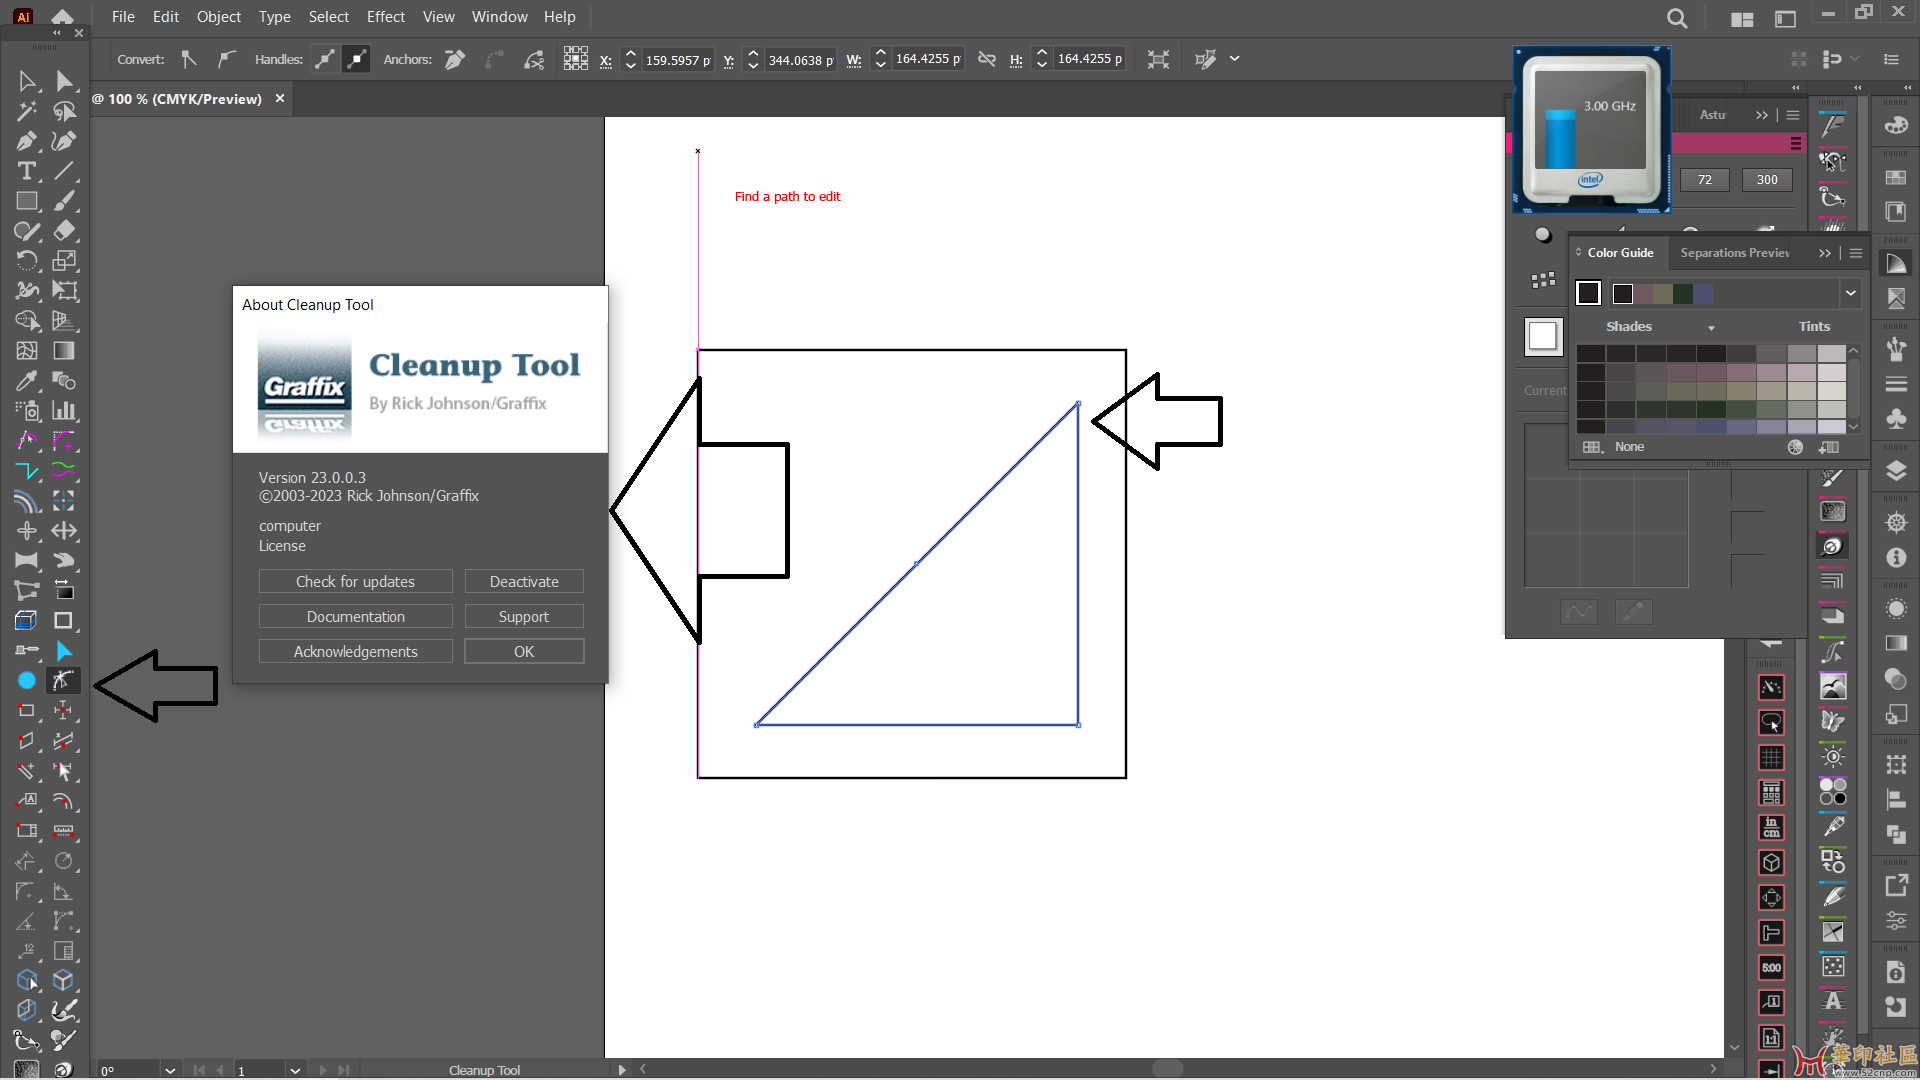The width and height of the screenshot is (1920, 1080).
Task: Cut path at selected anchor points
Action: pyautogui.click(x=534, y=59)
